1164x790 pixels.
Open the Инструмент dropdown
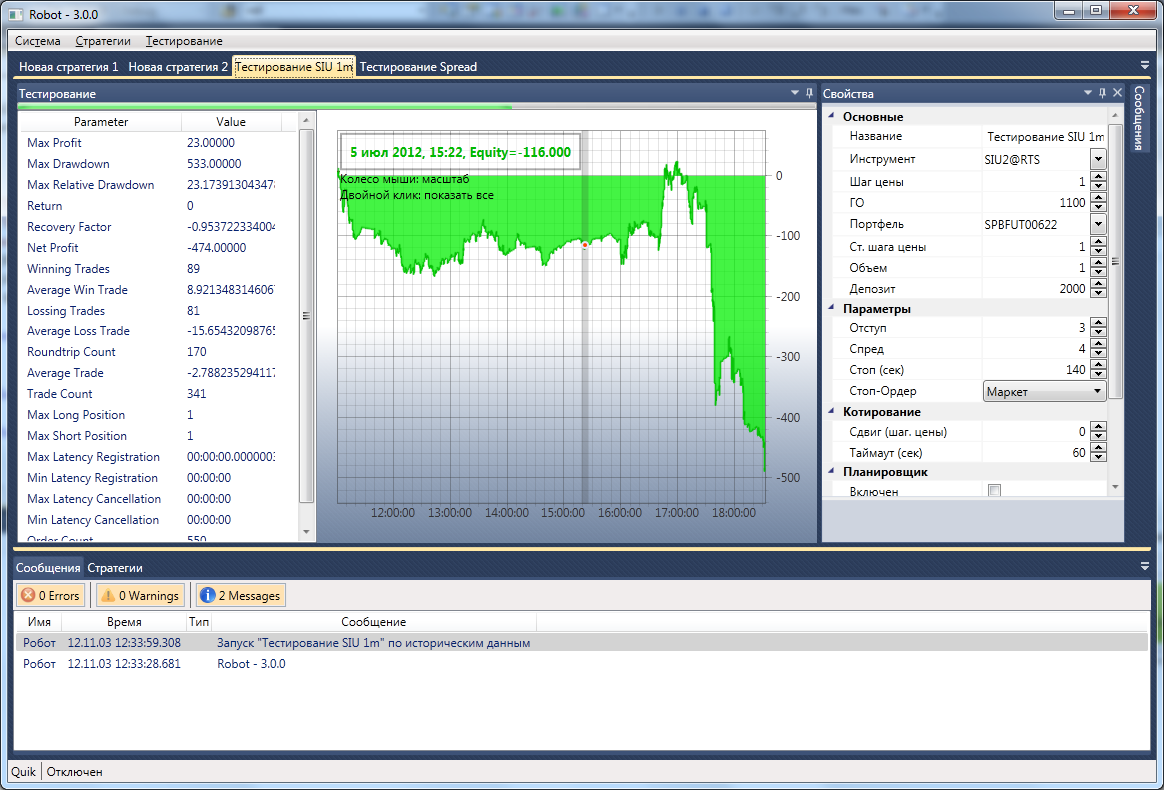coord(1098,159)
